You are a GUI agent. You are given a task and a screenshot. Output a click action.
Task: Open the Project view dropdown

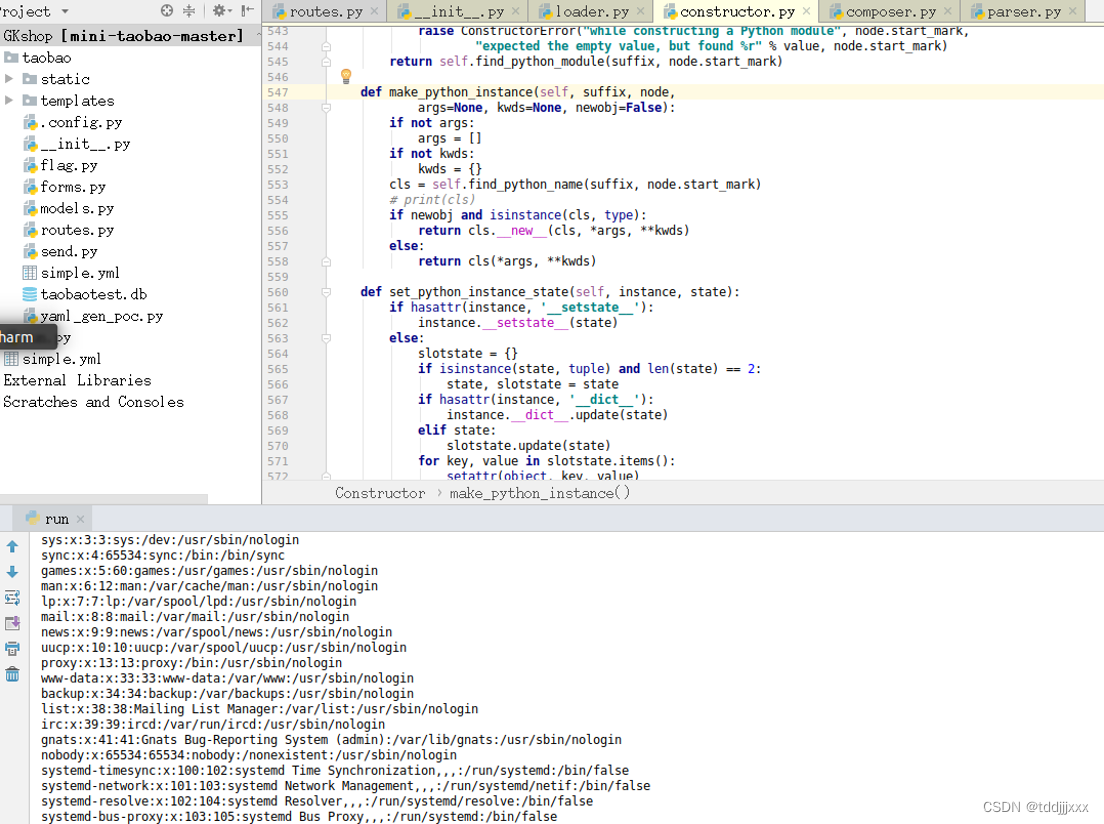65,11
